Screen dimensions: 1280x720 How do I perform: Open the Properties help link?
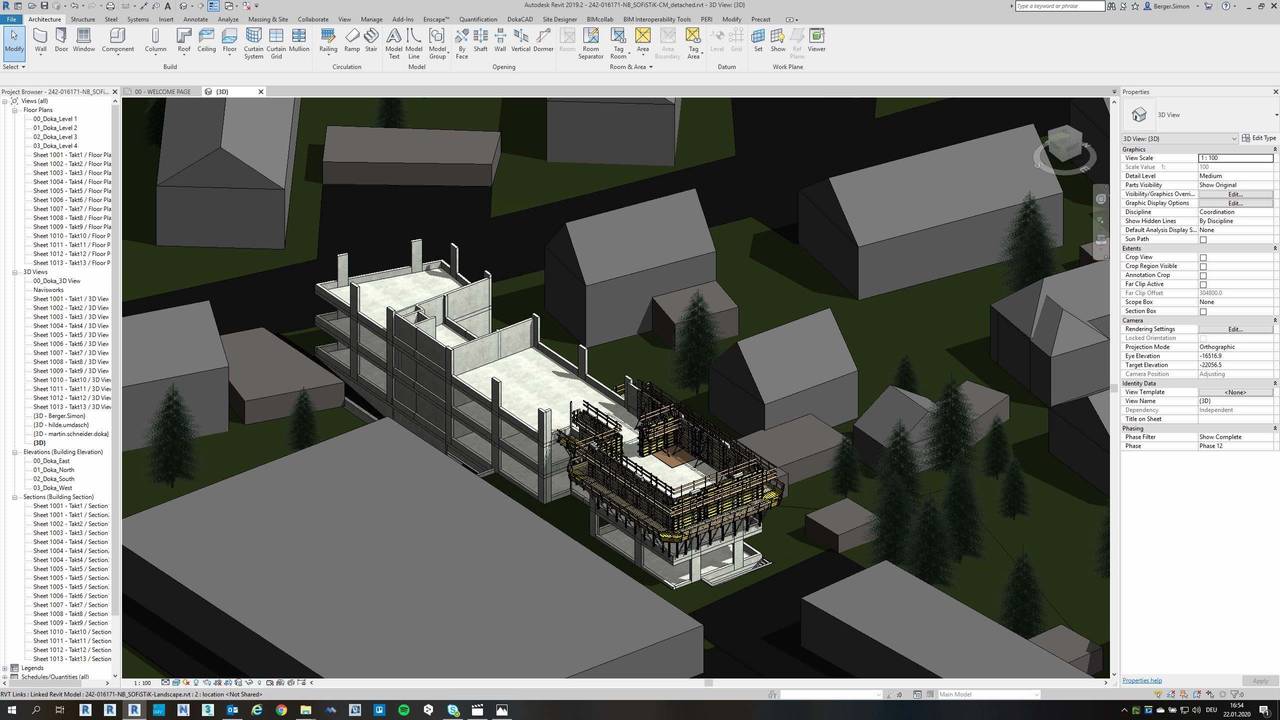(1142, 681)
